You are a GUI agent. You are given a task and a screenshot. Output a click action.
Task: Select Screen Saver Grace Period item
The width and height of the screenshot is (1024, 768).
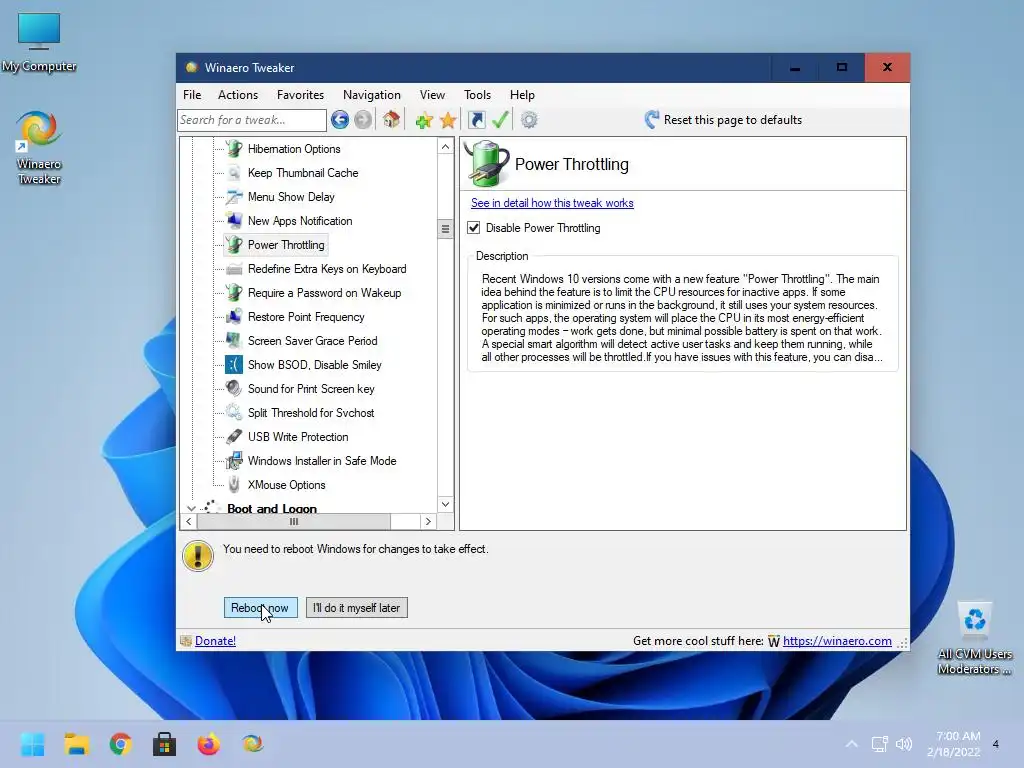(x=313, y=341)
